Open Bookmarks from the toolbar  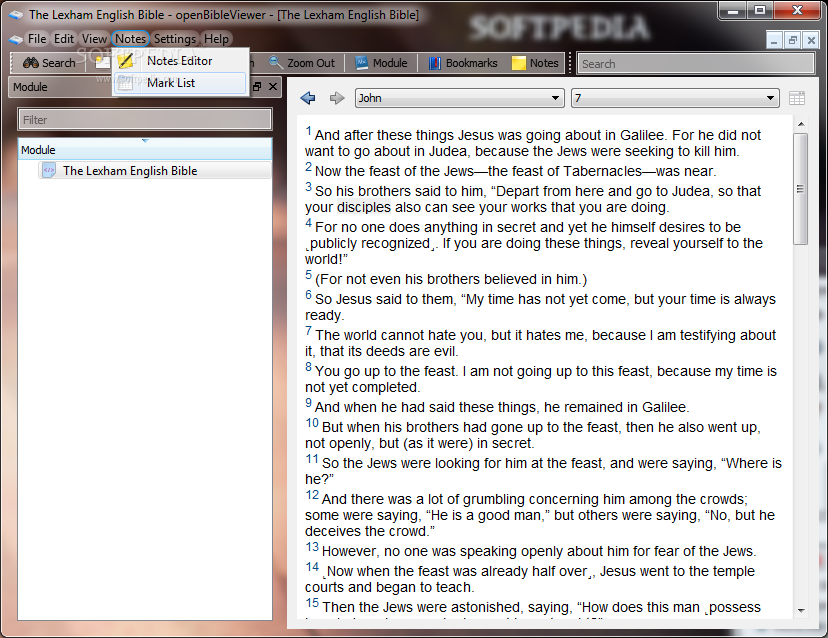click(463, 63)
